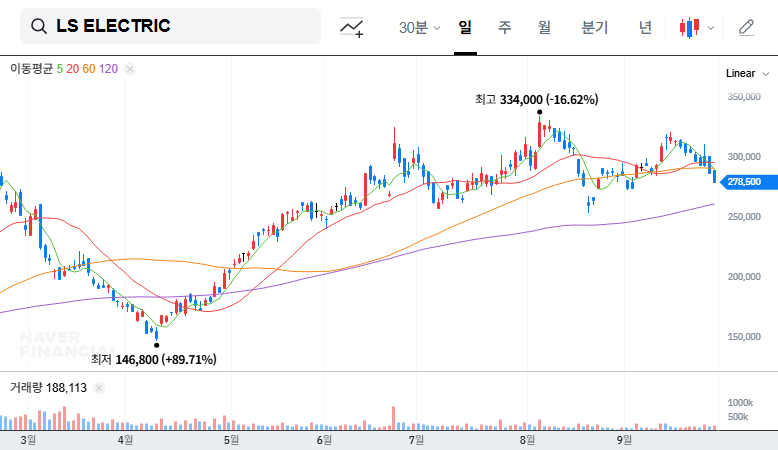Click the 4월 date axis label
The width and height of the screenshot is (778, 450).
126,440
